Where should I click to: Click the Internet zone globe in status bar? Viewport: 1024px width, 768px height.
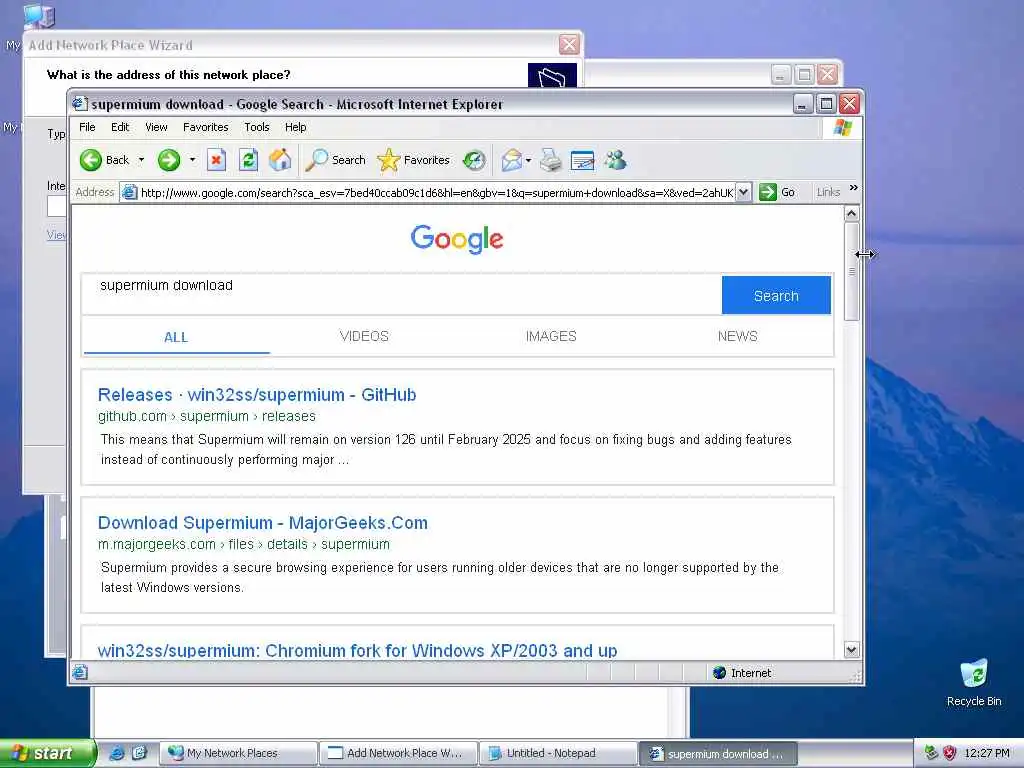(x=720, y=673)
